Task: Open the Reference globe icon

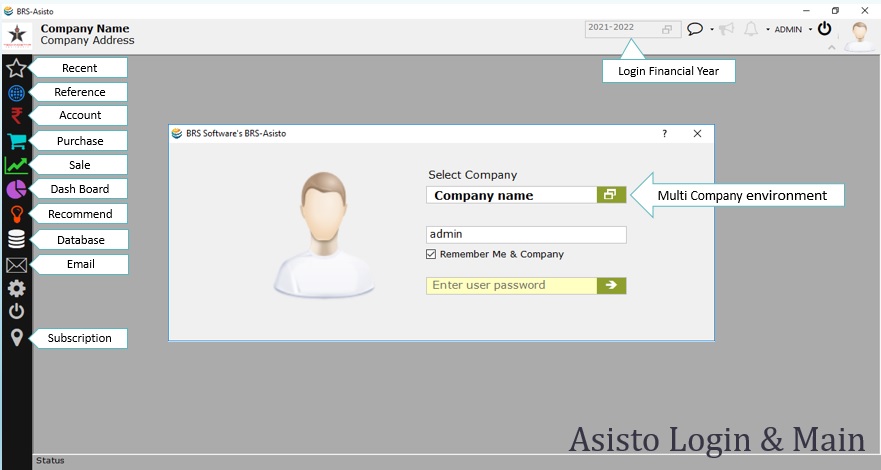Action: pyautogui.click(x=16, y=93)
